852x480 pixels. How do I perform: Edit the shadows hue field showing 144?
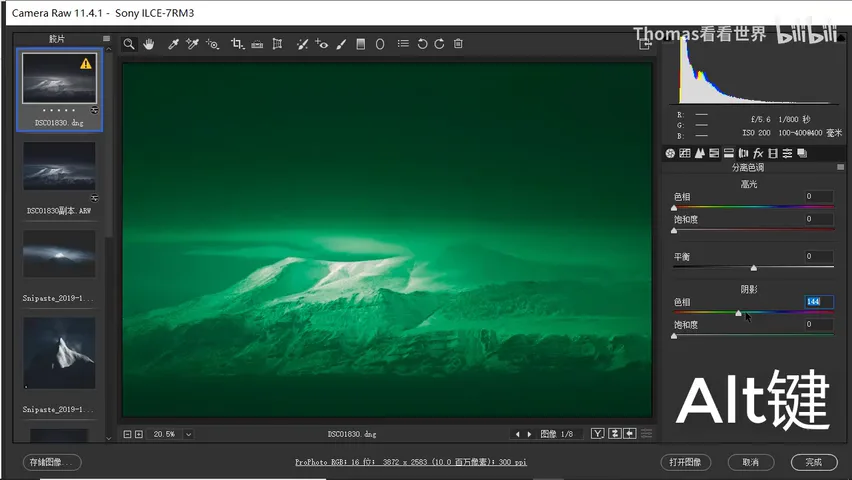point(818,302)
